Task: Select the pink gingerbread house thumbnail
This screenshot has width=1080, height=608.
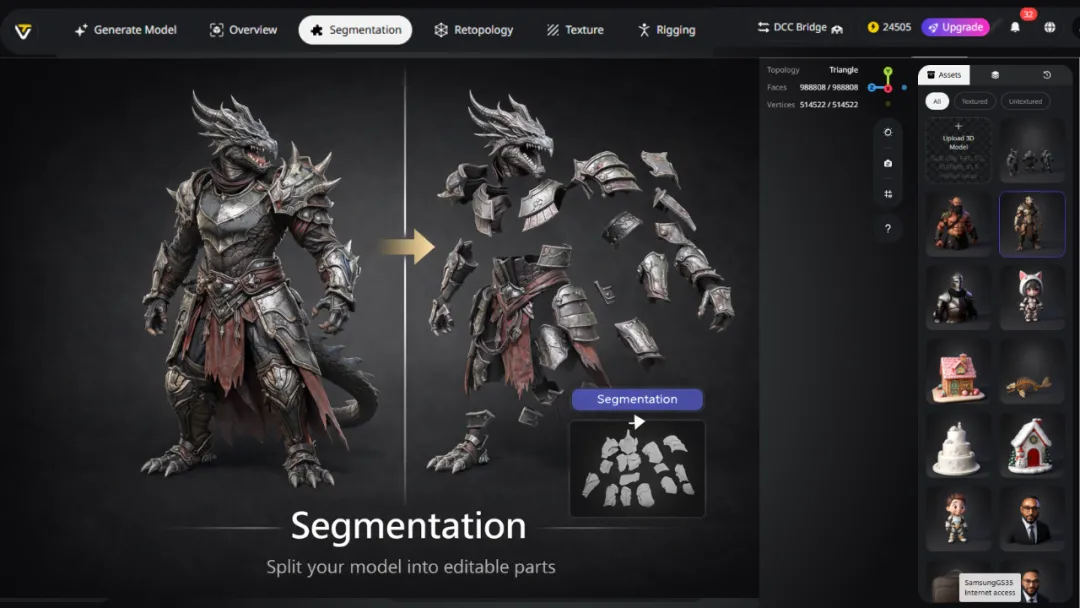Action: pyautogui.click(x=958, y=372)
